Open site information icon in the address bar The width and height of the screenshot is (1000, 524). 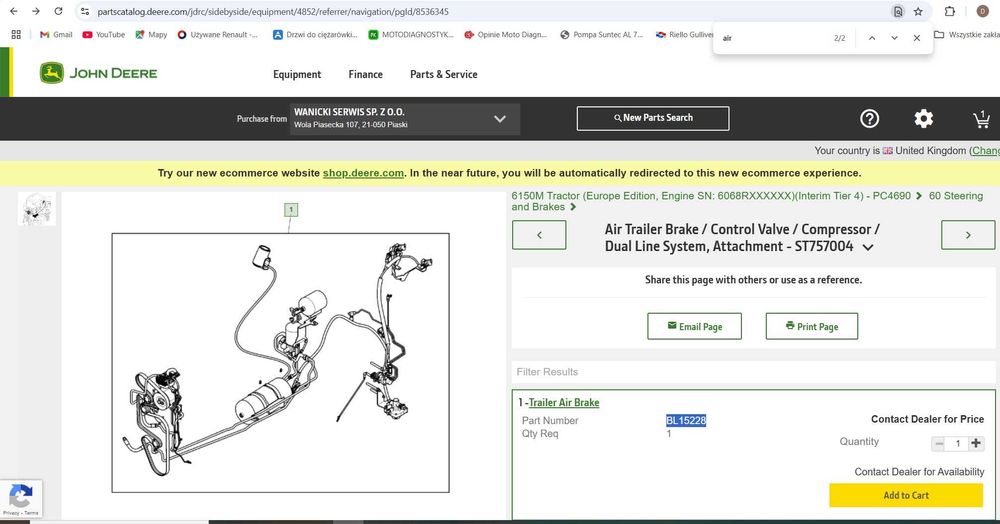(x=85, y=11)
